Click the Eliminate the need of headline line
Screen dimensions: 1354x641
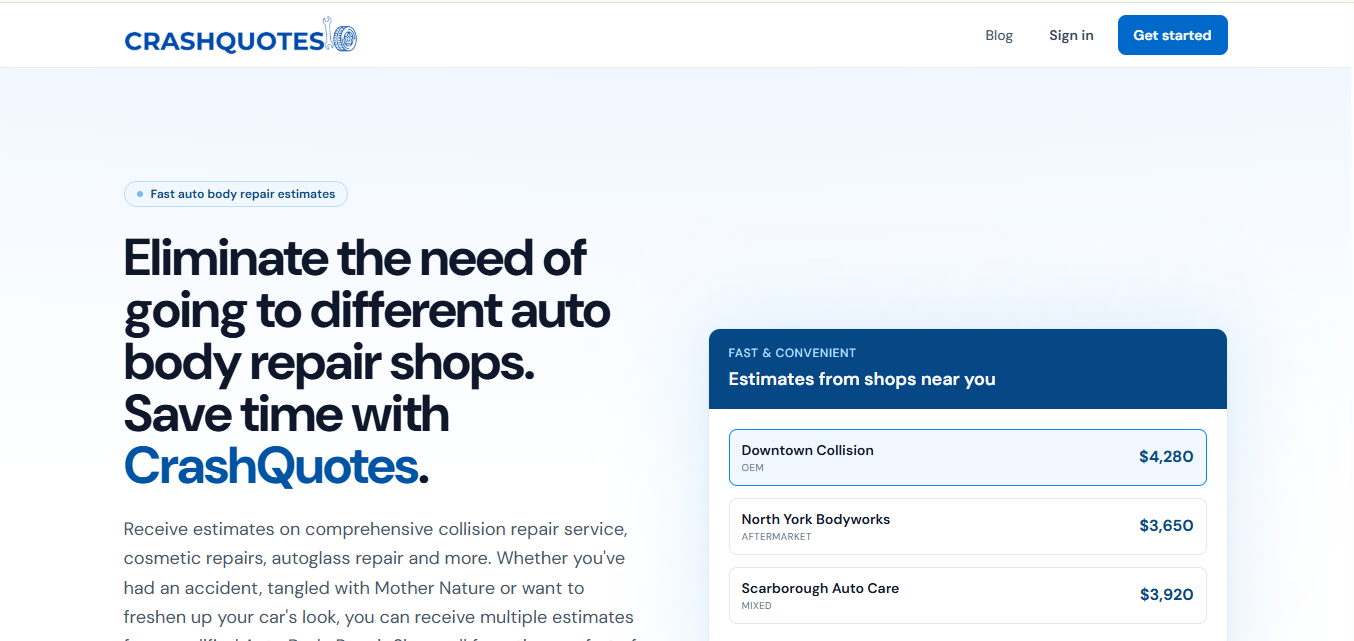pyautogui.click(x=355, y=259)
